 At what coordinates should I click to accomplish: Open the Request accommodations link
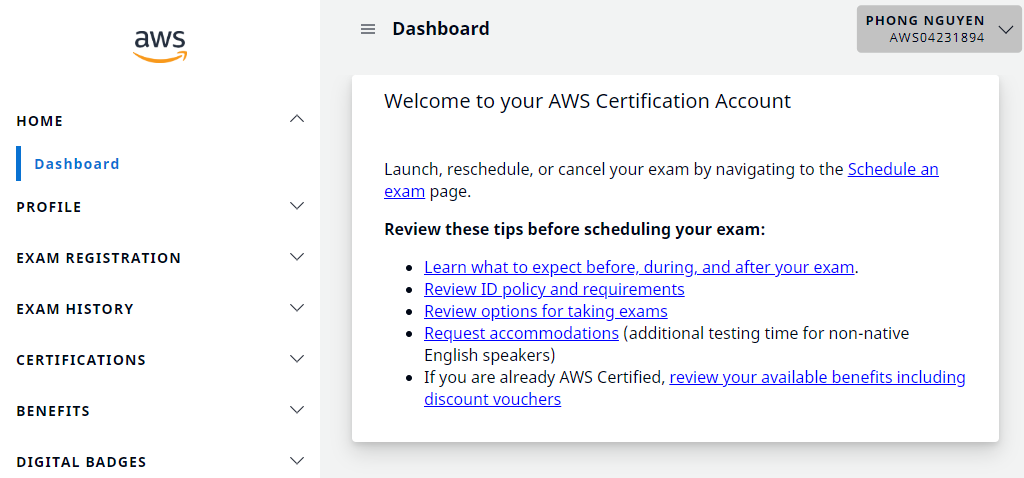[x=521, y=333]
